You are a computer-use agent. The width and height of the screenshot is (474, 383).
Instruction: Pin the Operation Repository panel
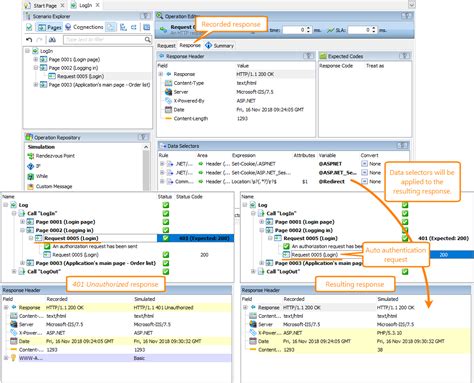pos(143,137)
